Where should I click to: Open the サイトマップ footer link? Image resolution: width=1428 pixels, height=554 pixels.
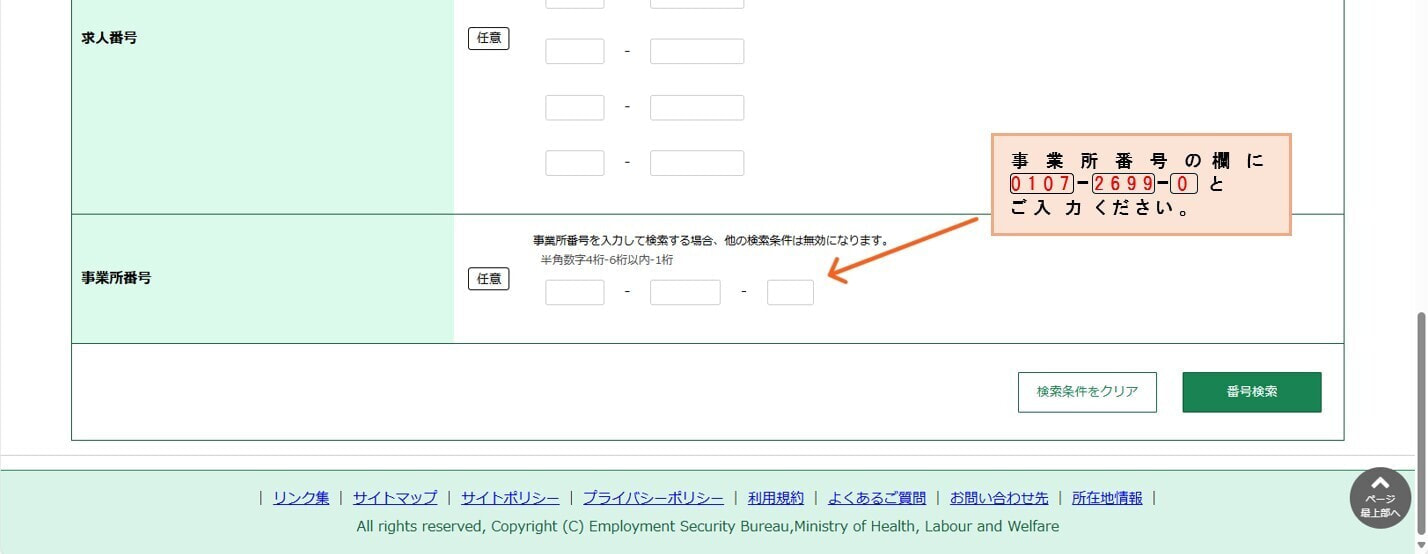coord(395,498)
